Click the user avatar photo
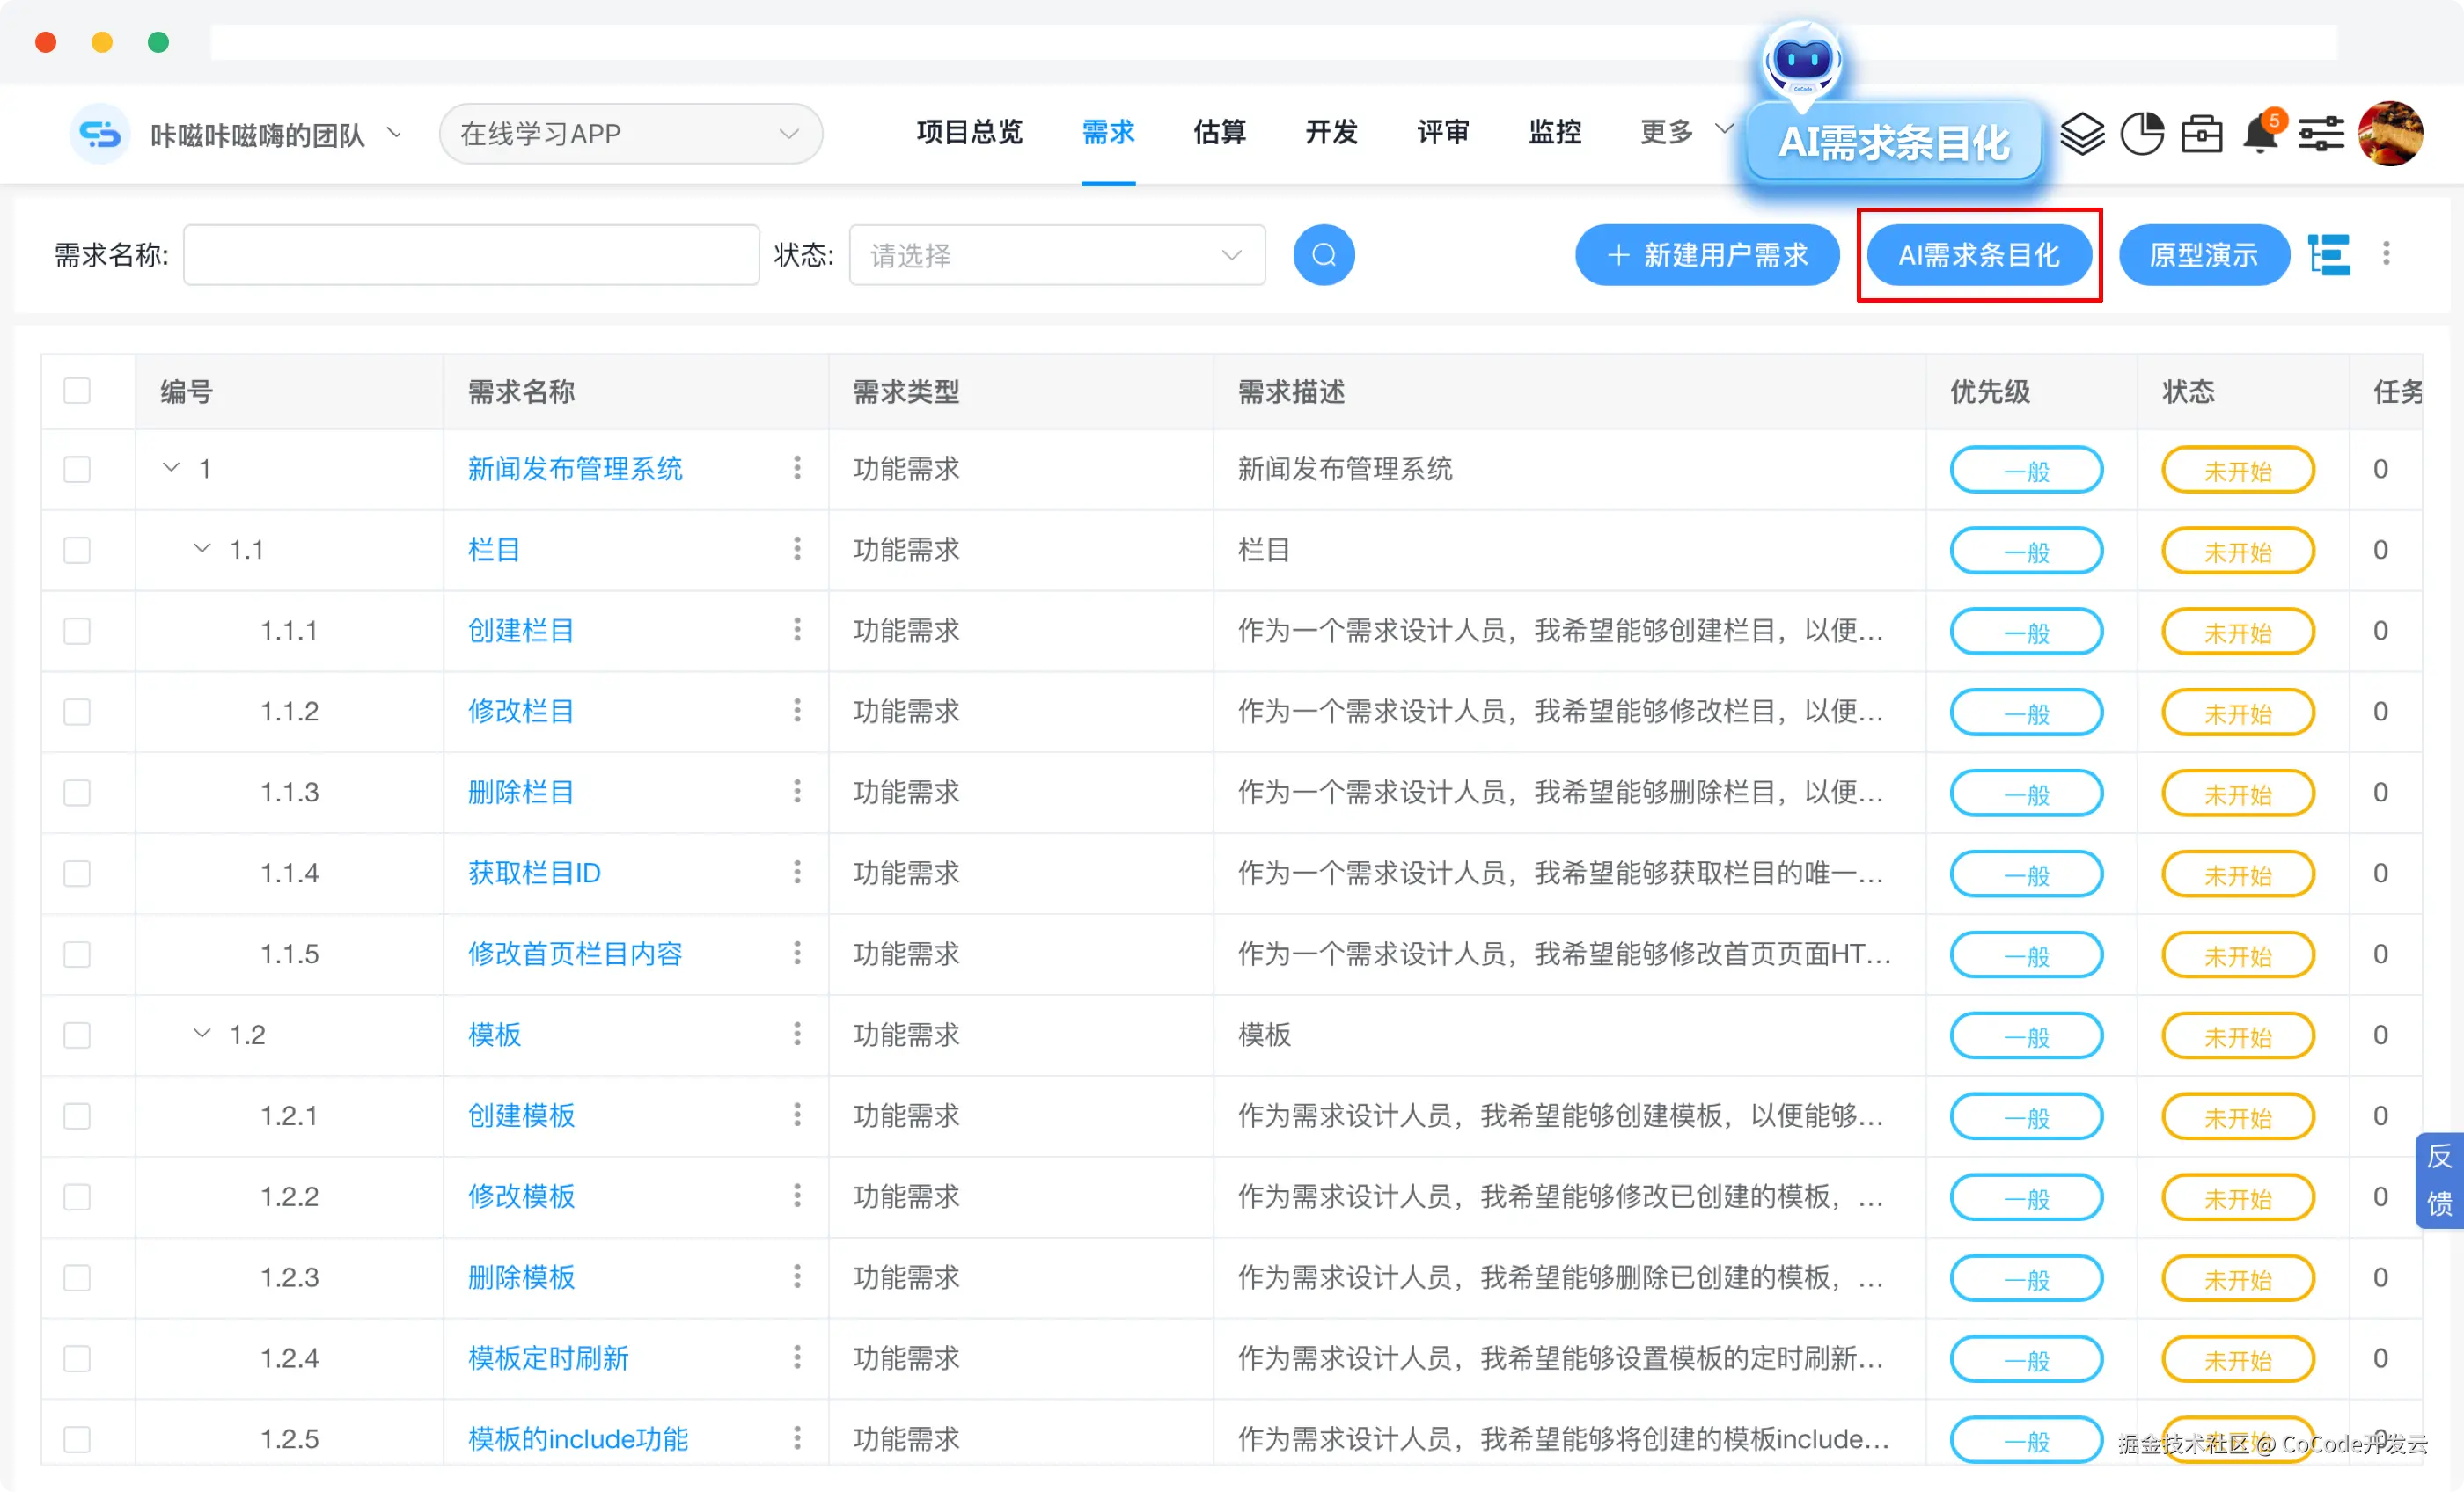 point(2390,133)
